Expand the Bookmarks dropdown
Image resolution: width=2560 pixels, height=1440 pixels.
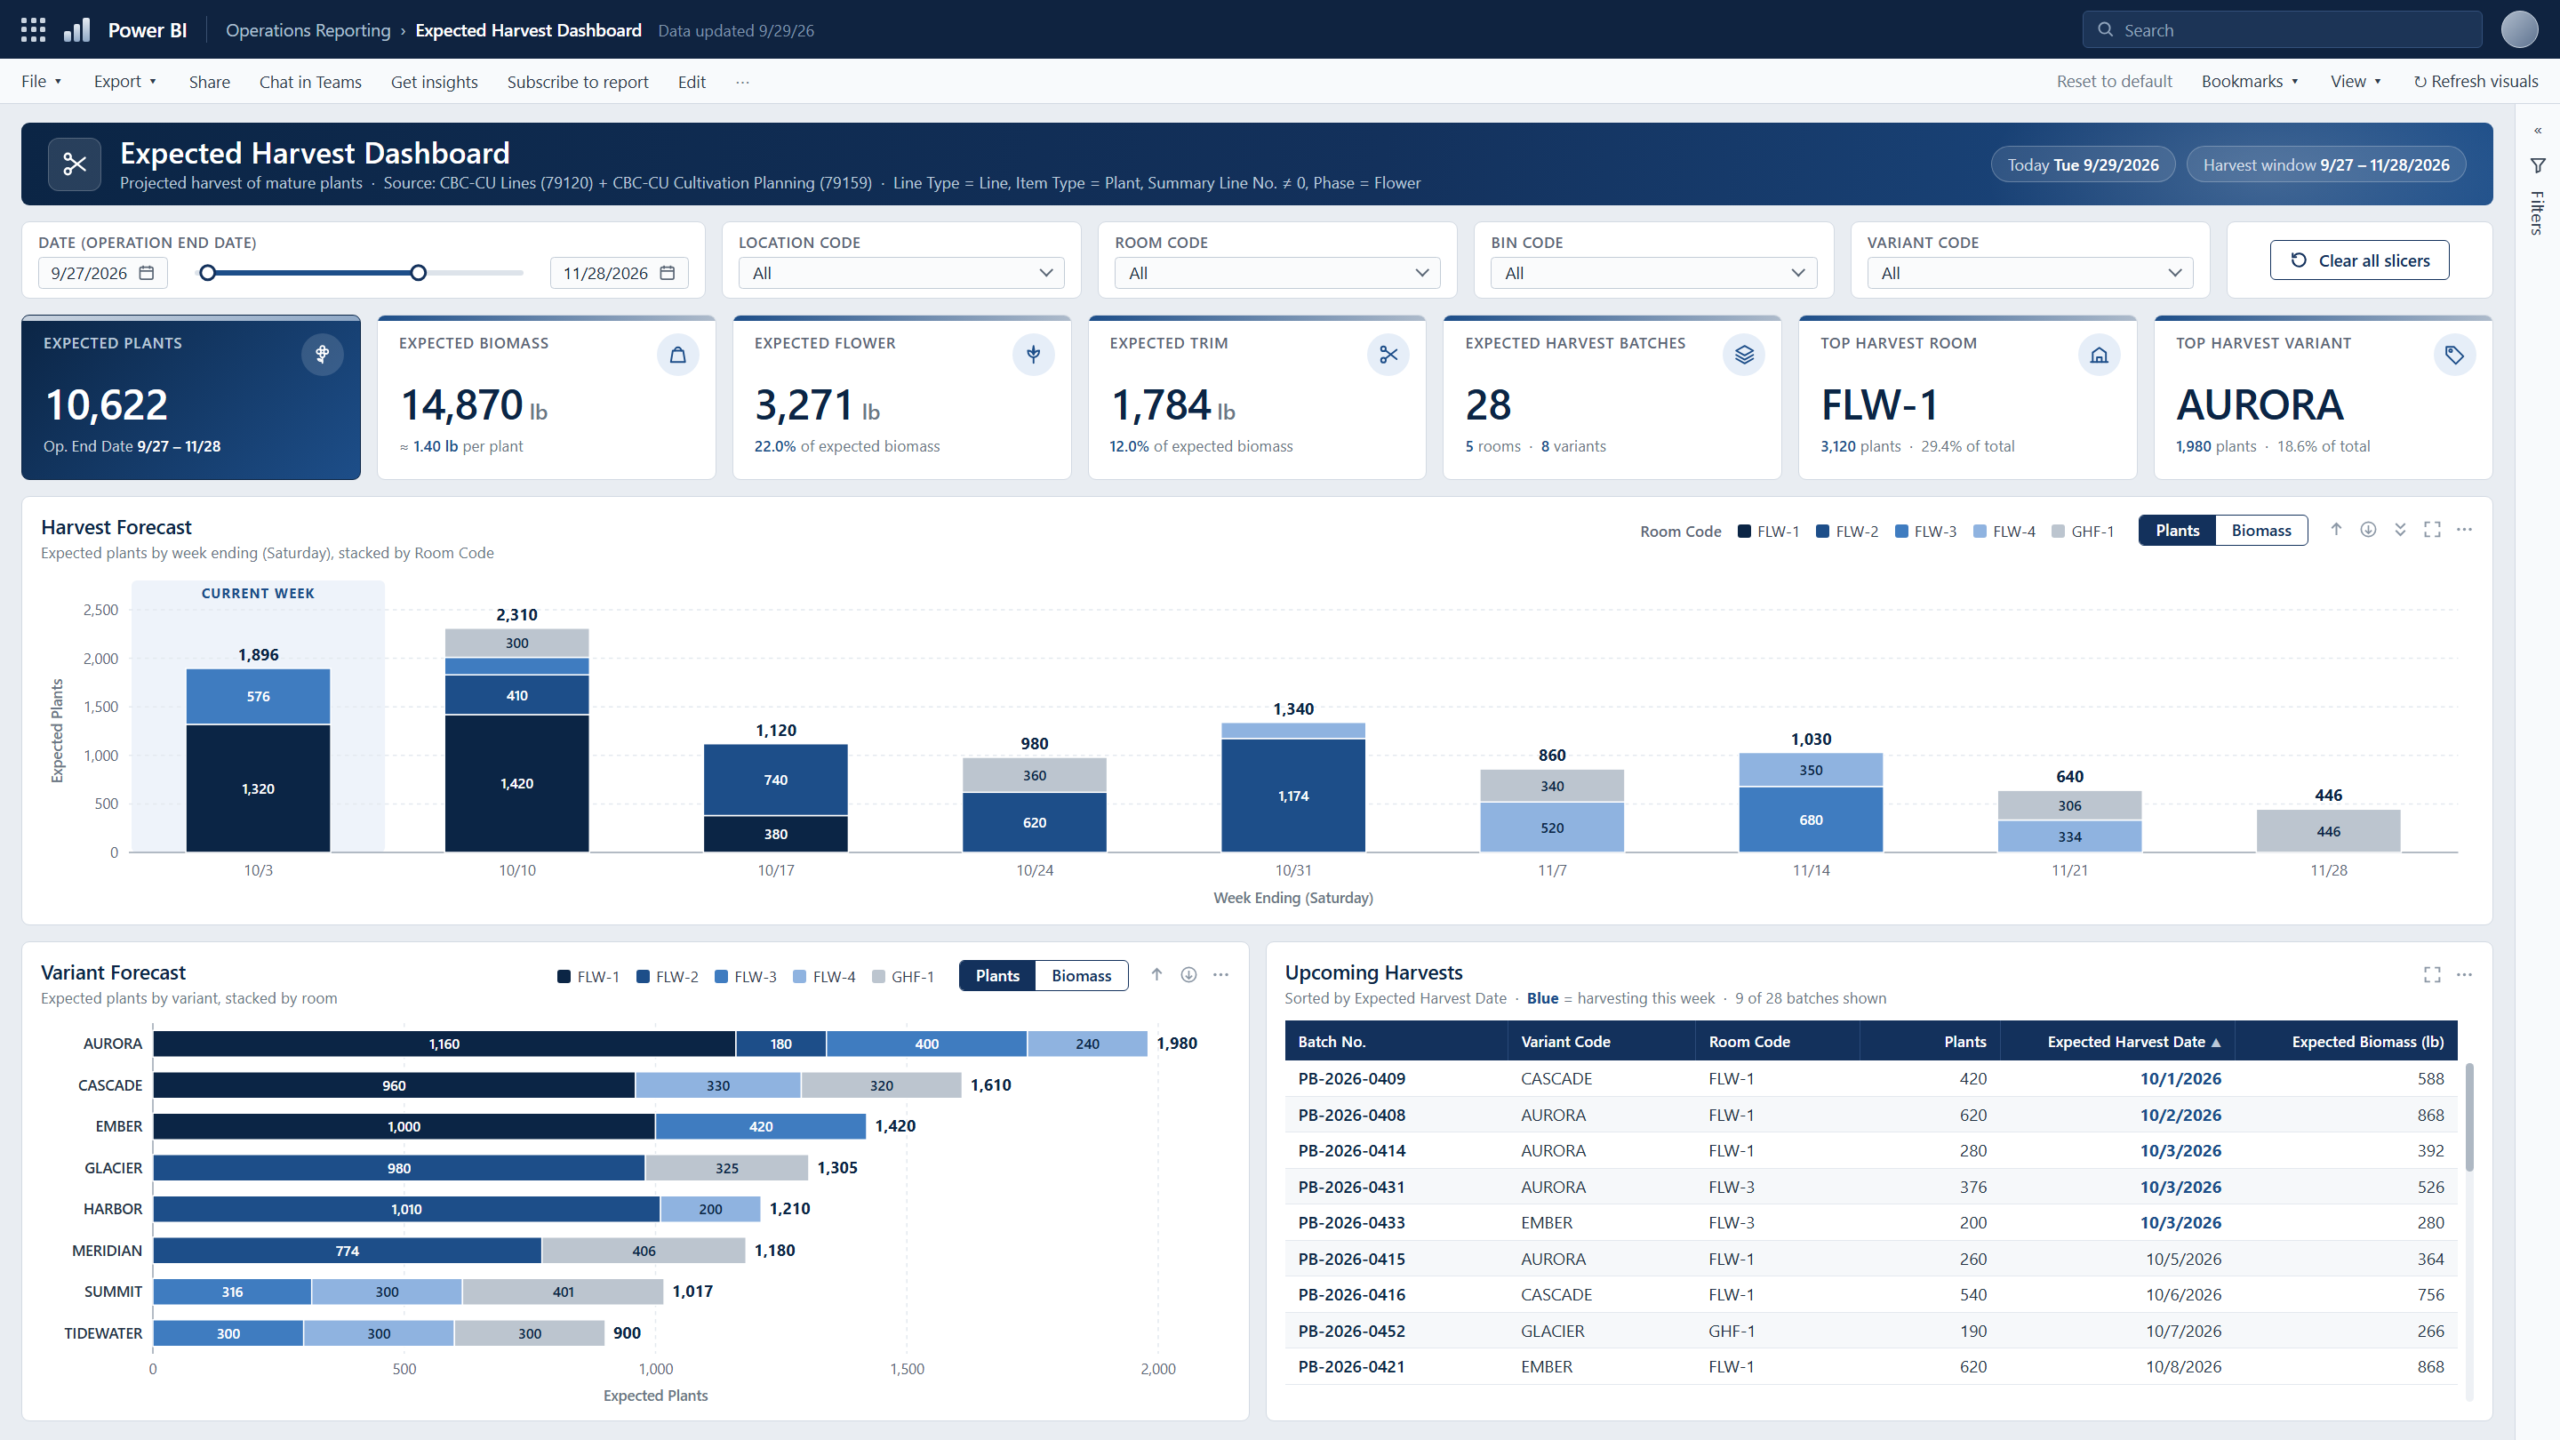[2250, 82]
